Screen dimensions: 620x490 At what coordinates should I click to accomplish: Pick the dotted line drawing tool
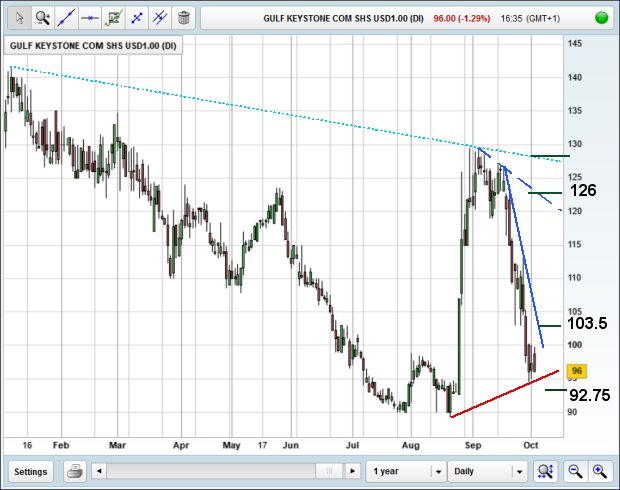point(137,18)
